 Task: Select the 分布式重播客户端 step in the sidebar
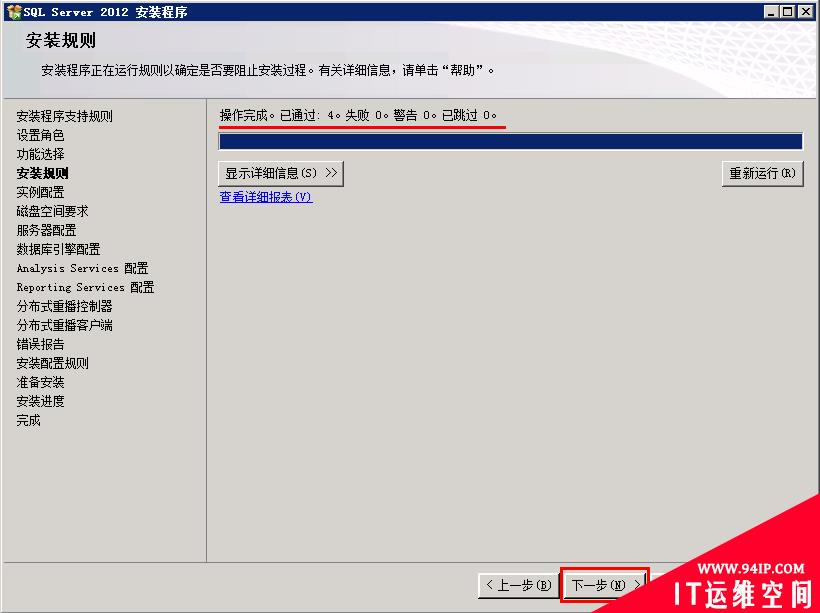tap(64, 325)
